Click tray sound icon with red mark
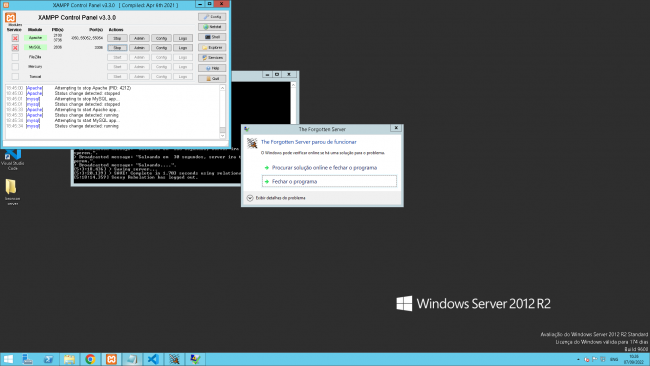Viewport: 650px width, 366px height. (x=586, y=359)
